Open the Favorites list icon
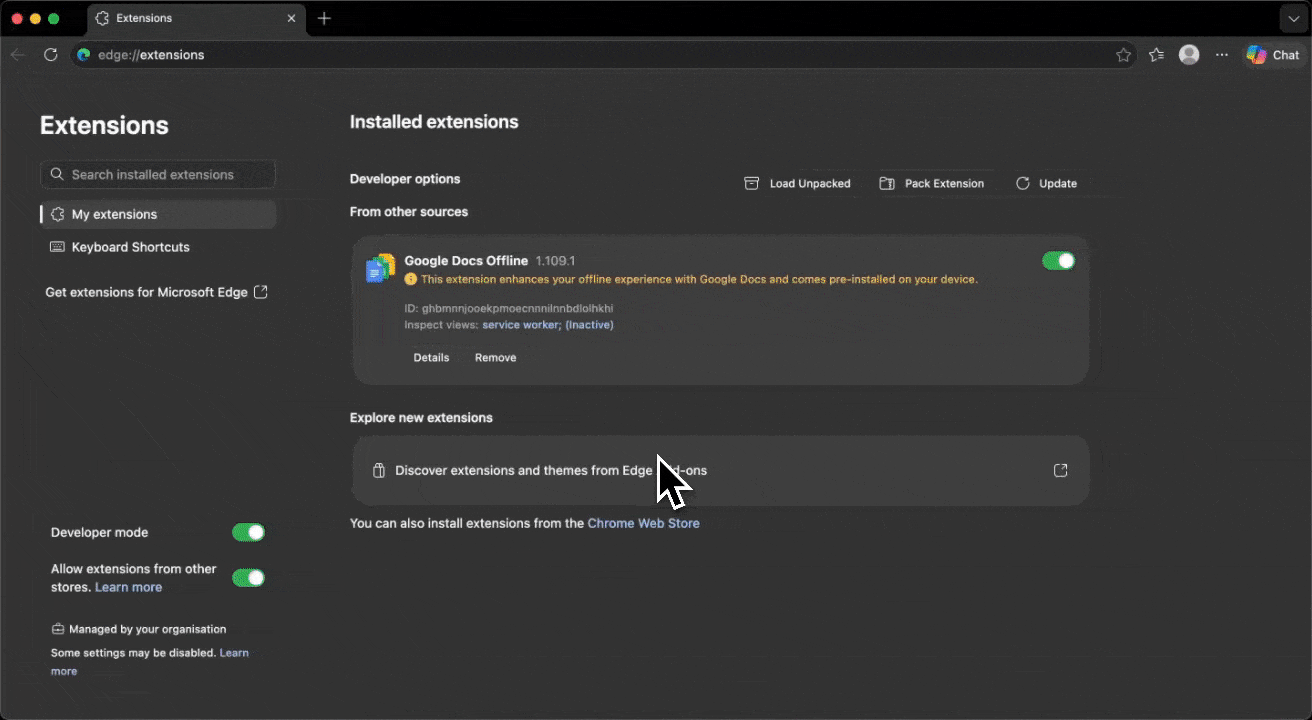 (x=1157, y=55)
